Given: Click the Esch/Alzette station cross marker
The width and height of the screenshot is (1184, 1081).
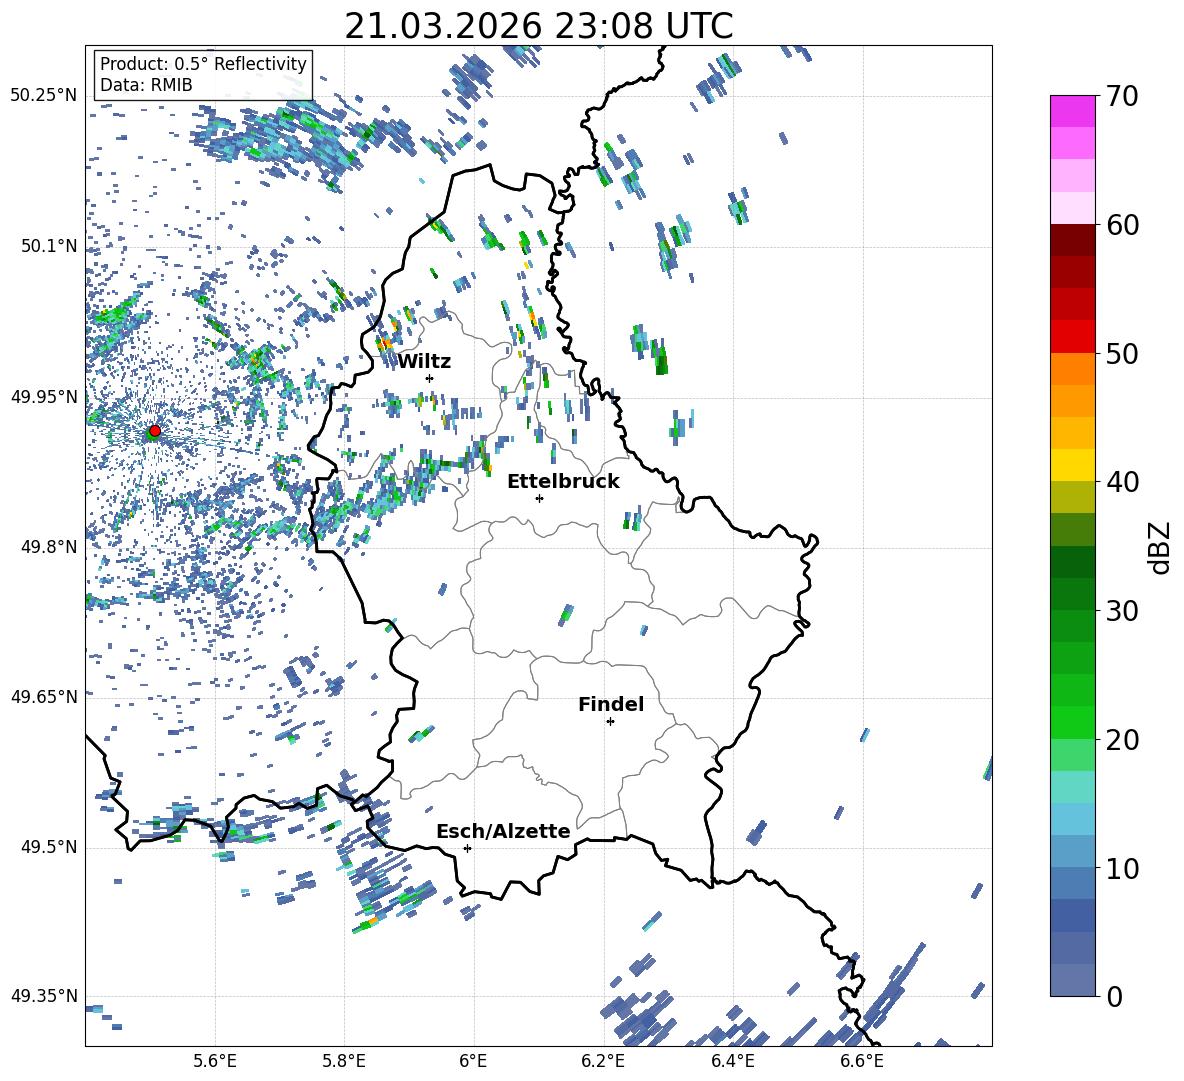Looking at the screenshot, I should [x=467, y=848].
